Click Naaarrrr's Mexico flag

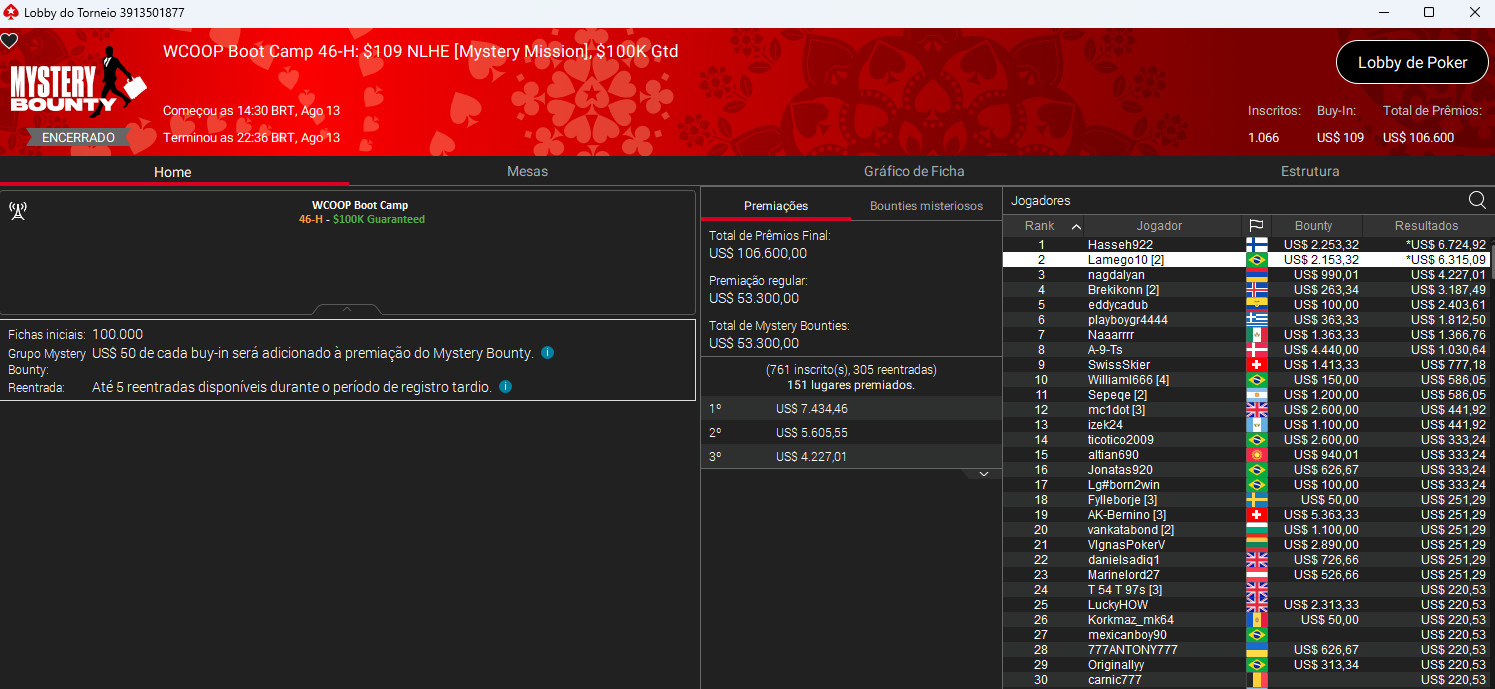tap(1257, 335)
